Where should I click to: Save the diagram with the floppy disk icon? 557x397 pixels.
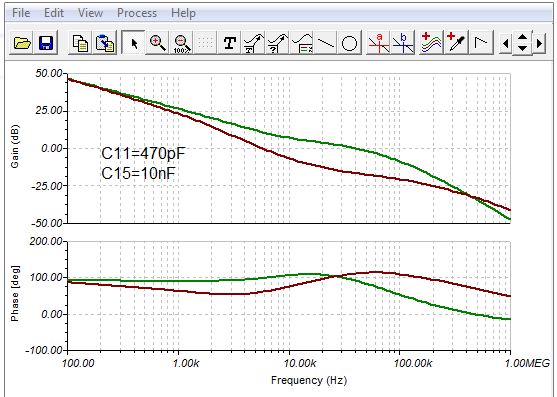[46, 43]
